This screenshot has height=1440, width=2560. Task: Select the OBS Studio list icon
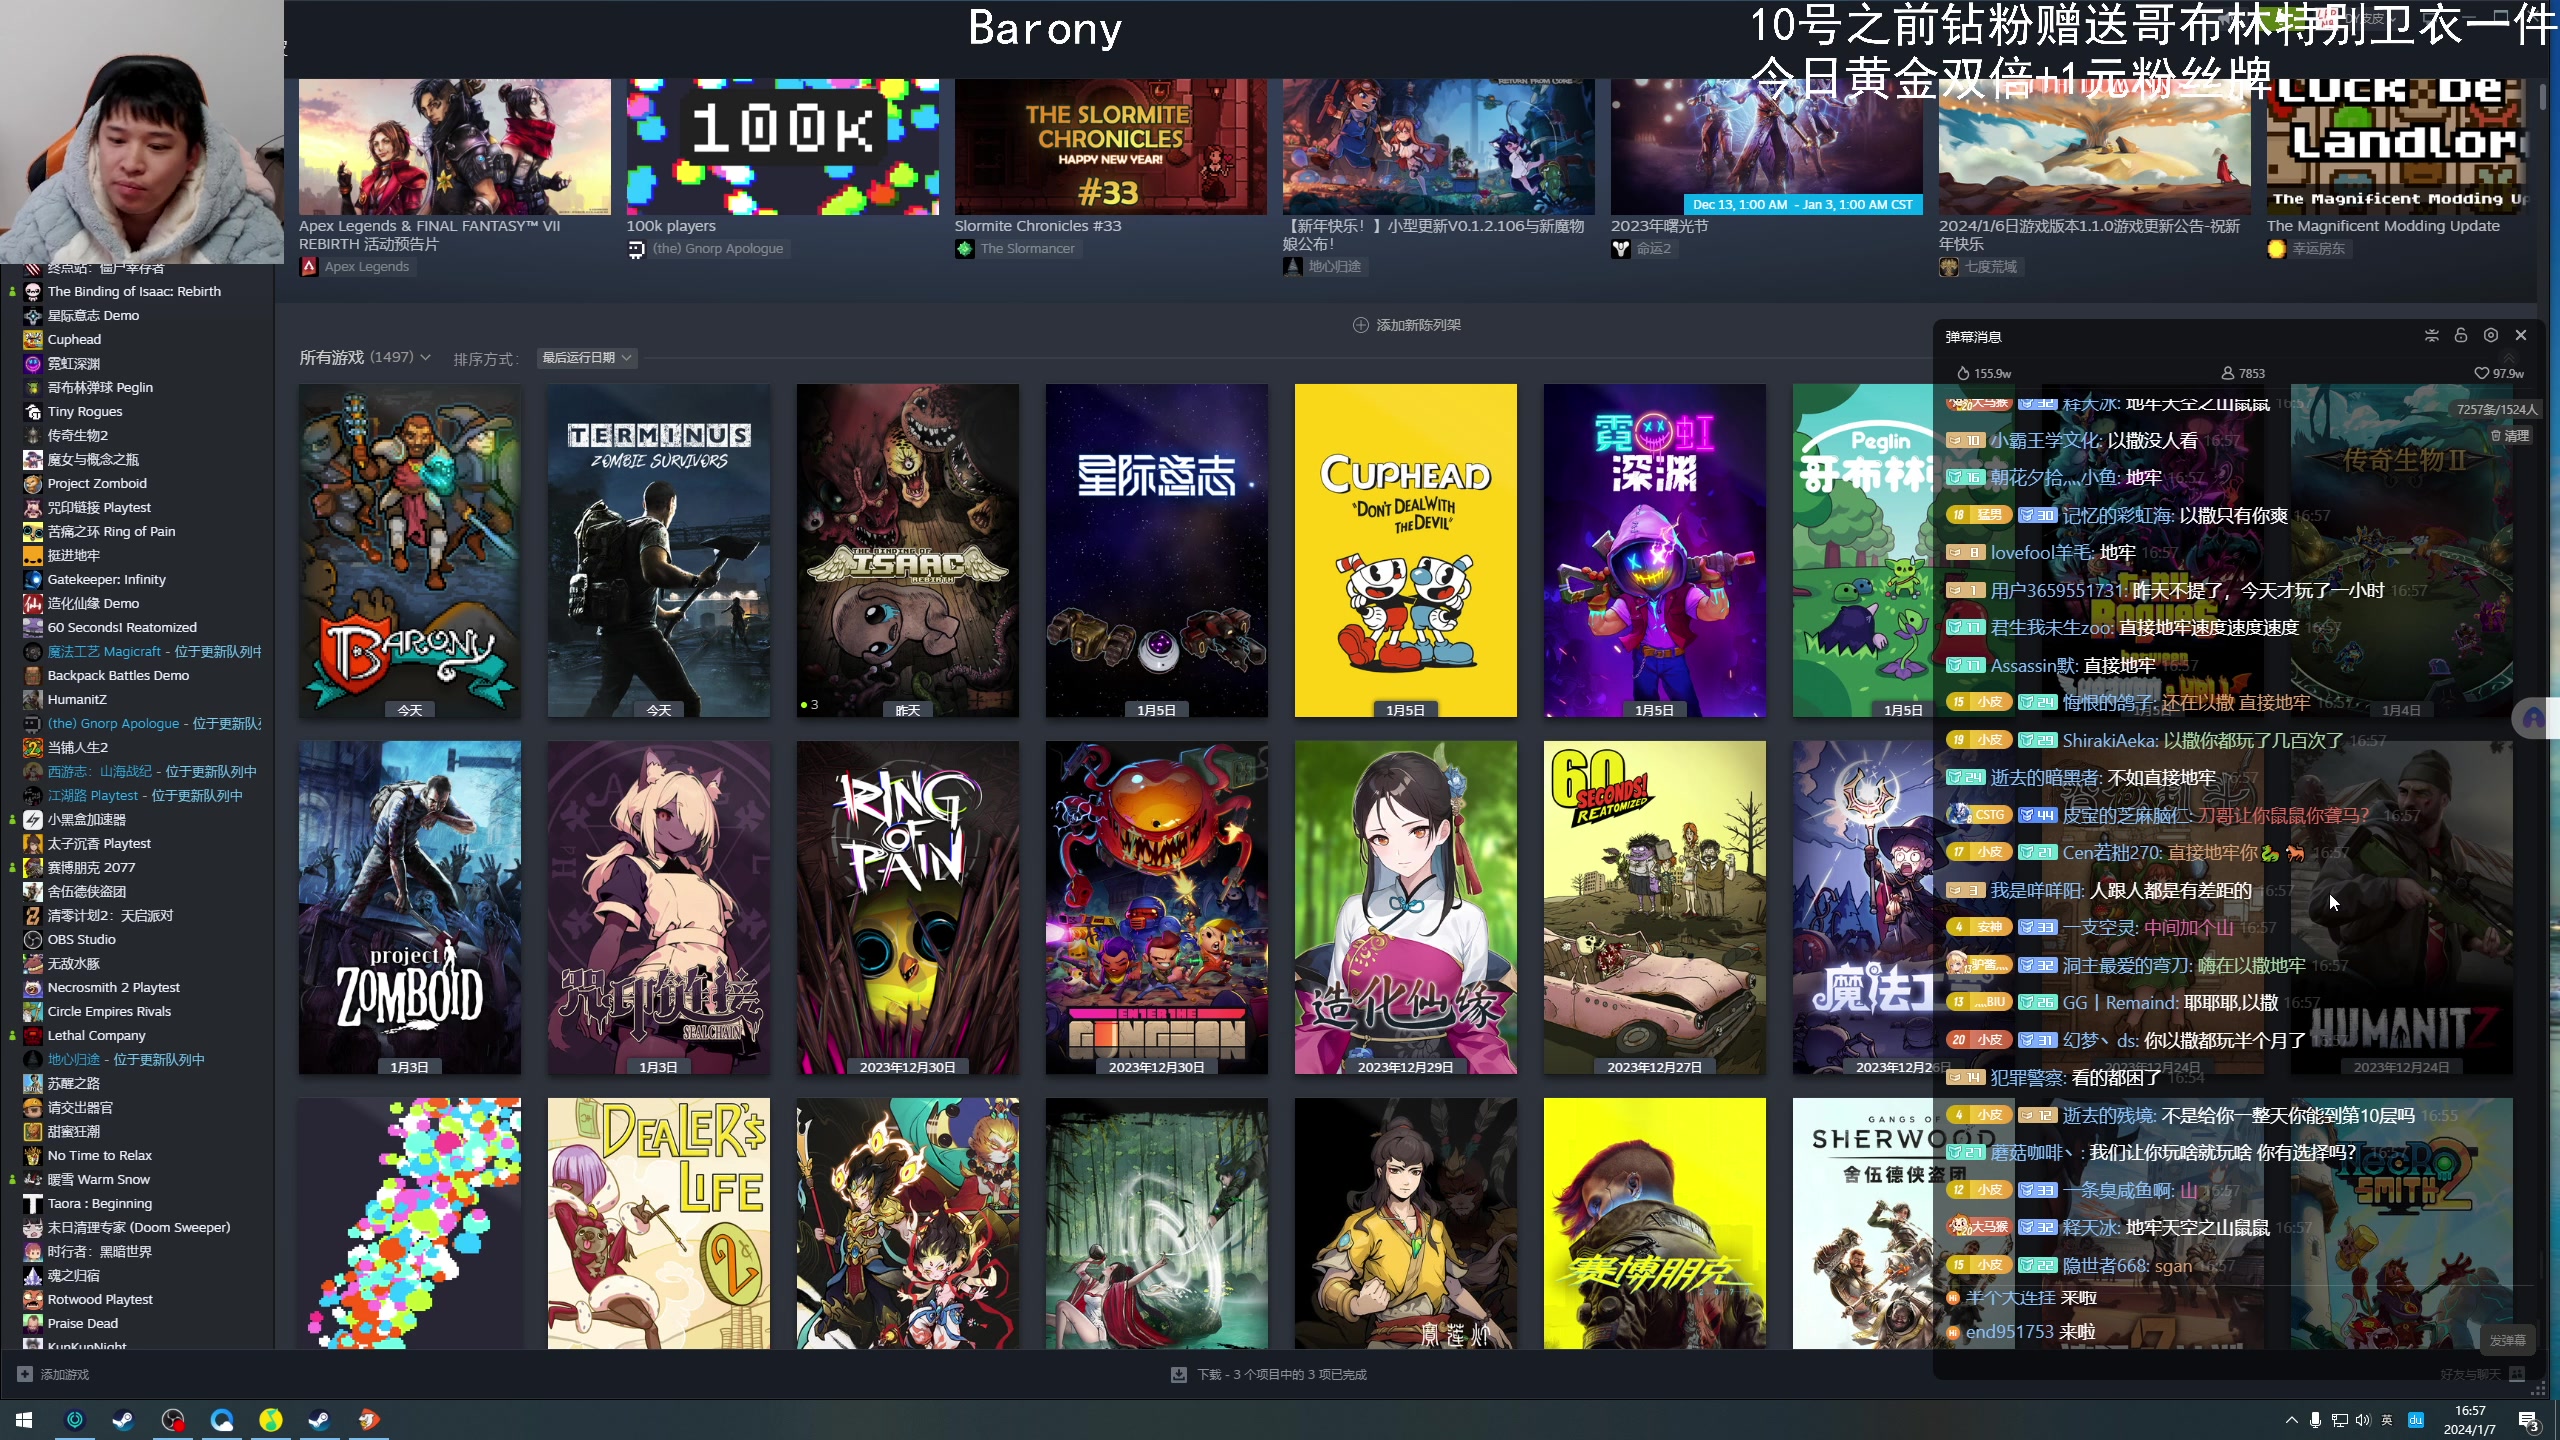pyautogui.click(x=33, y=939)
